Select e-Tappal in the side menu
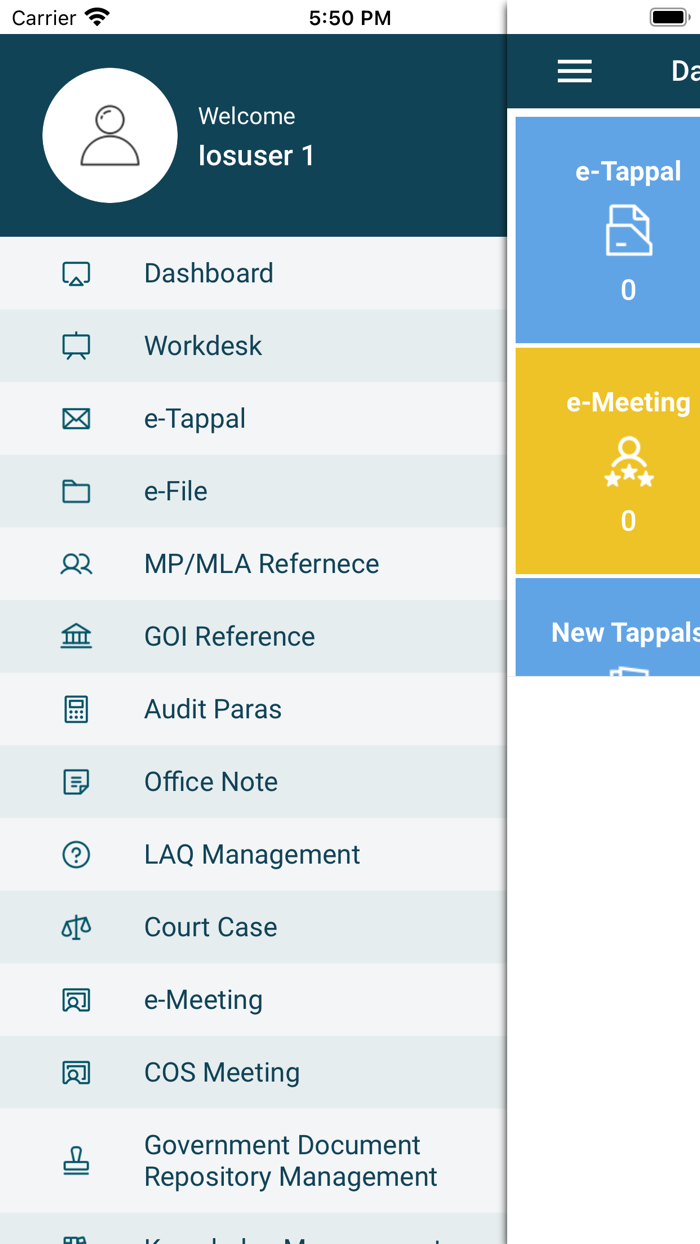 (x=253, y=418)
